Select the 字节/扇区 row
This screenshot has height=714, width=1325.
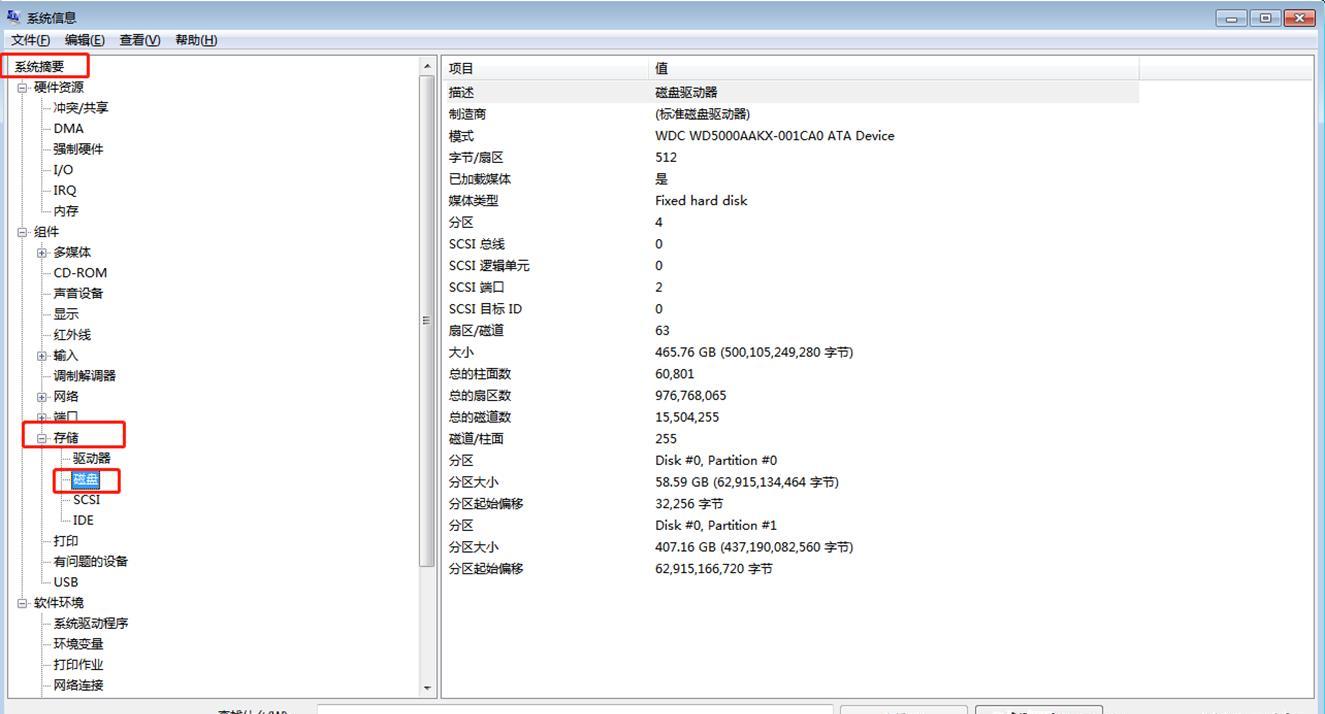791,157
